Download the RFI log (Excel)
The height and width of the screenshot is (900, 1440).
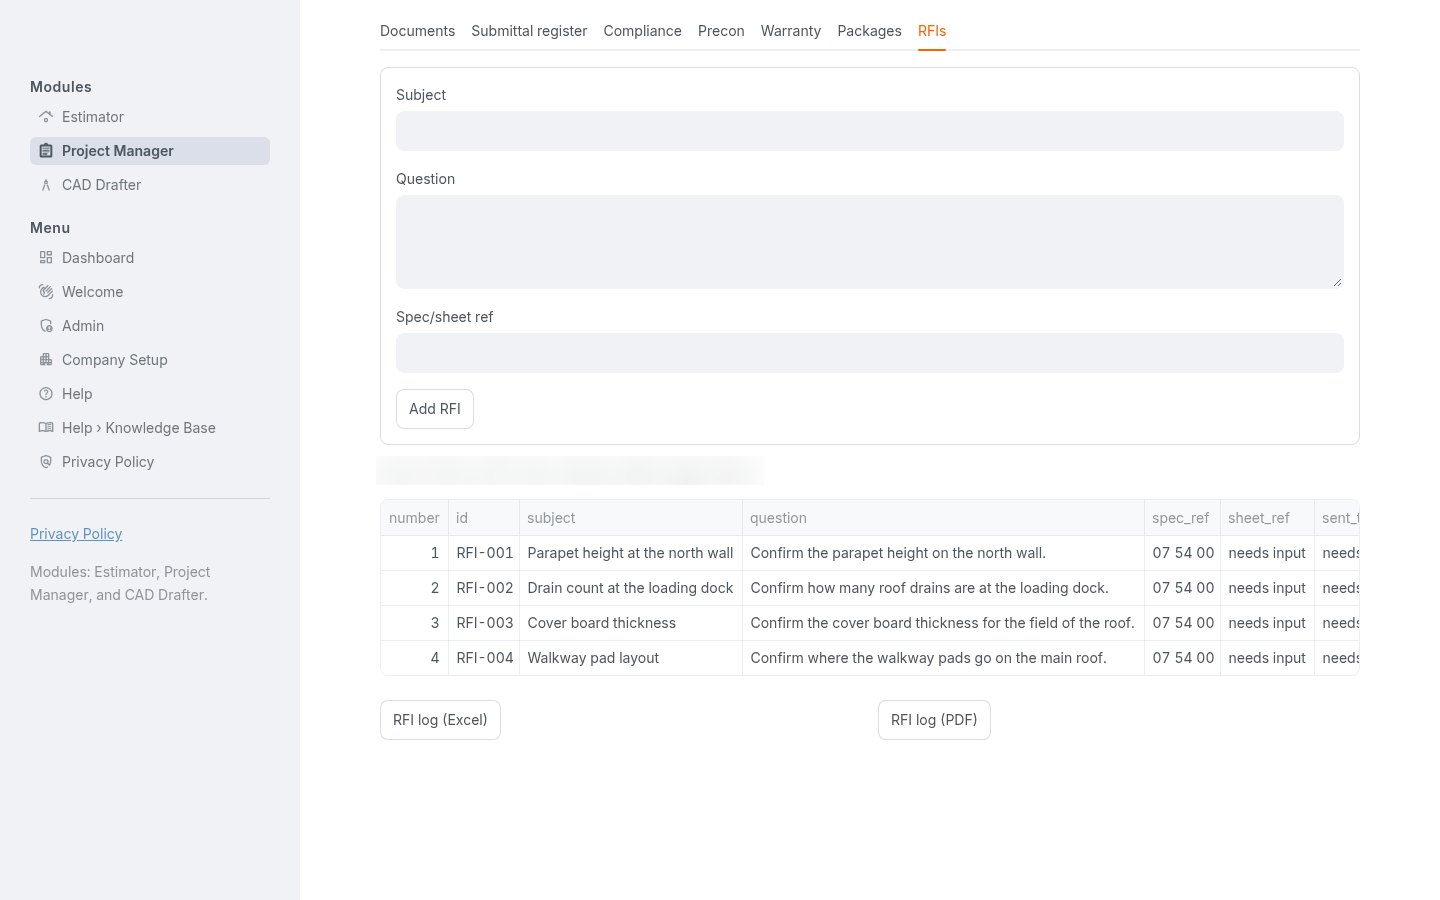coord(440,720)
